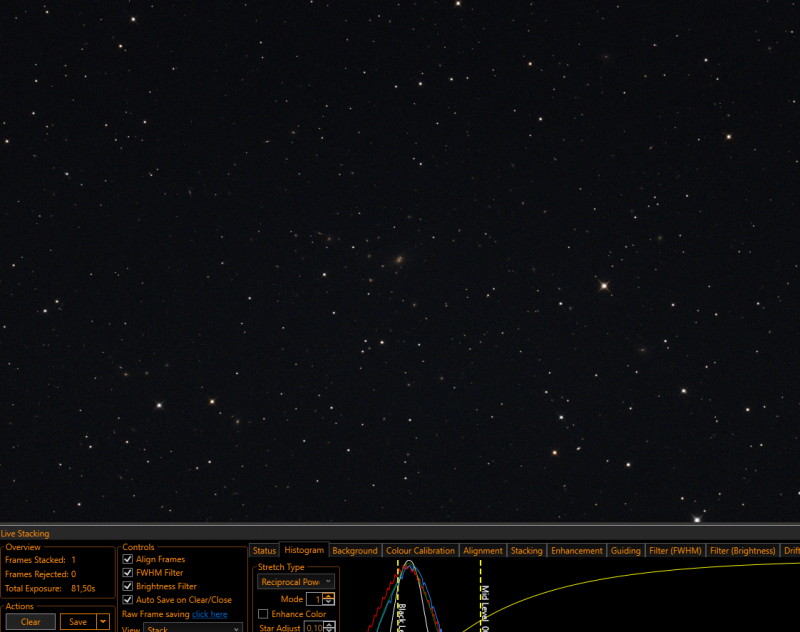Go to the Enhancement tab
This screenshot has width=800, height=632.
(x=577, y=550)
